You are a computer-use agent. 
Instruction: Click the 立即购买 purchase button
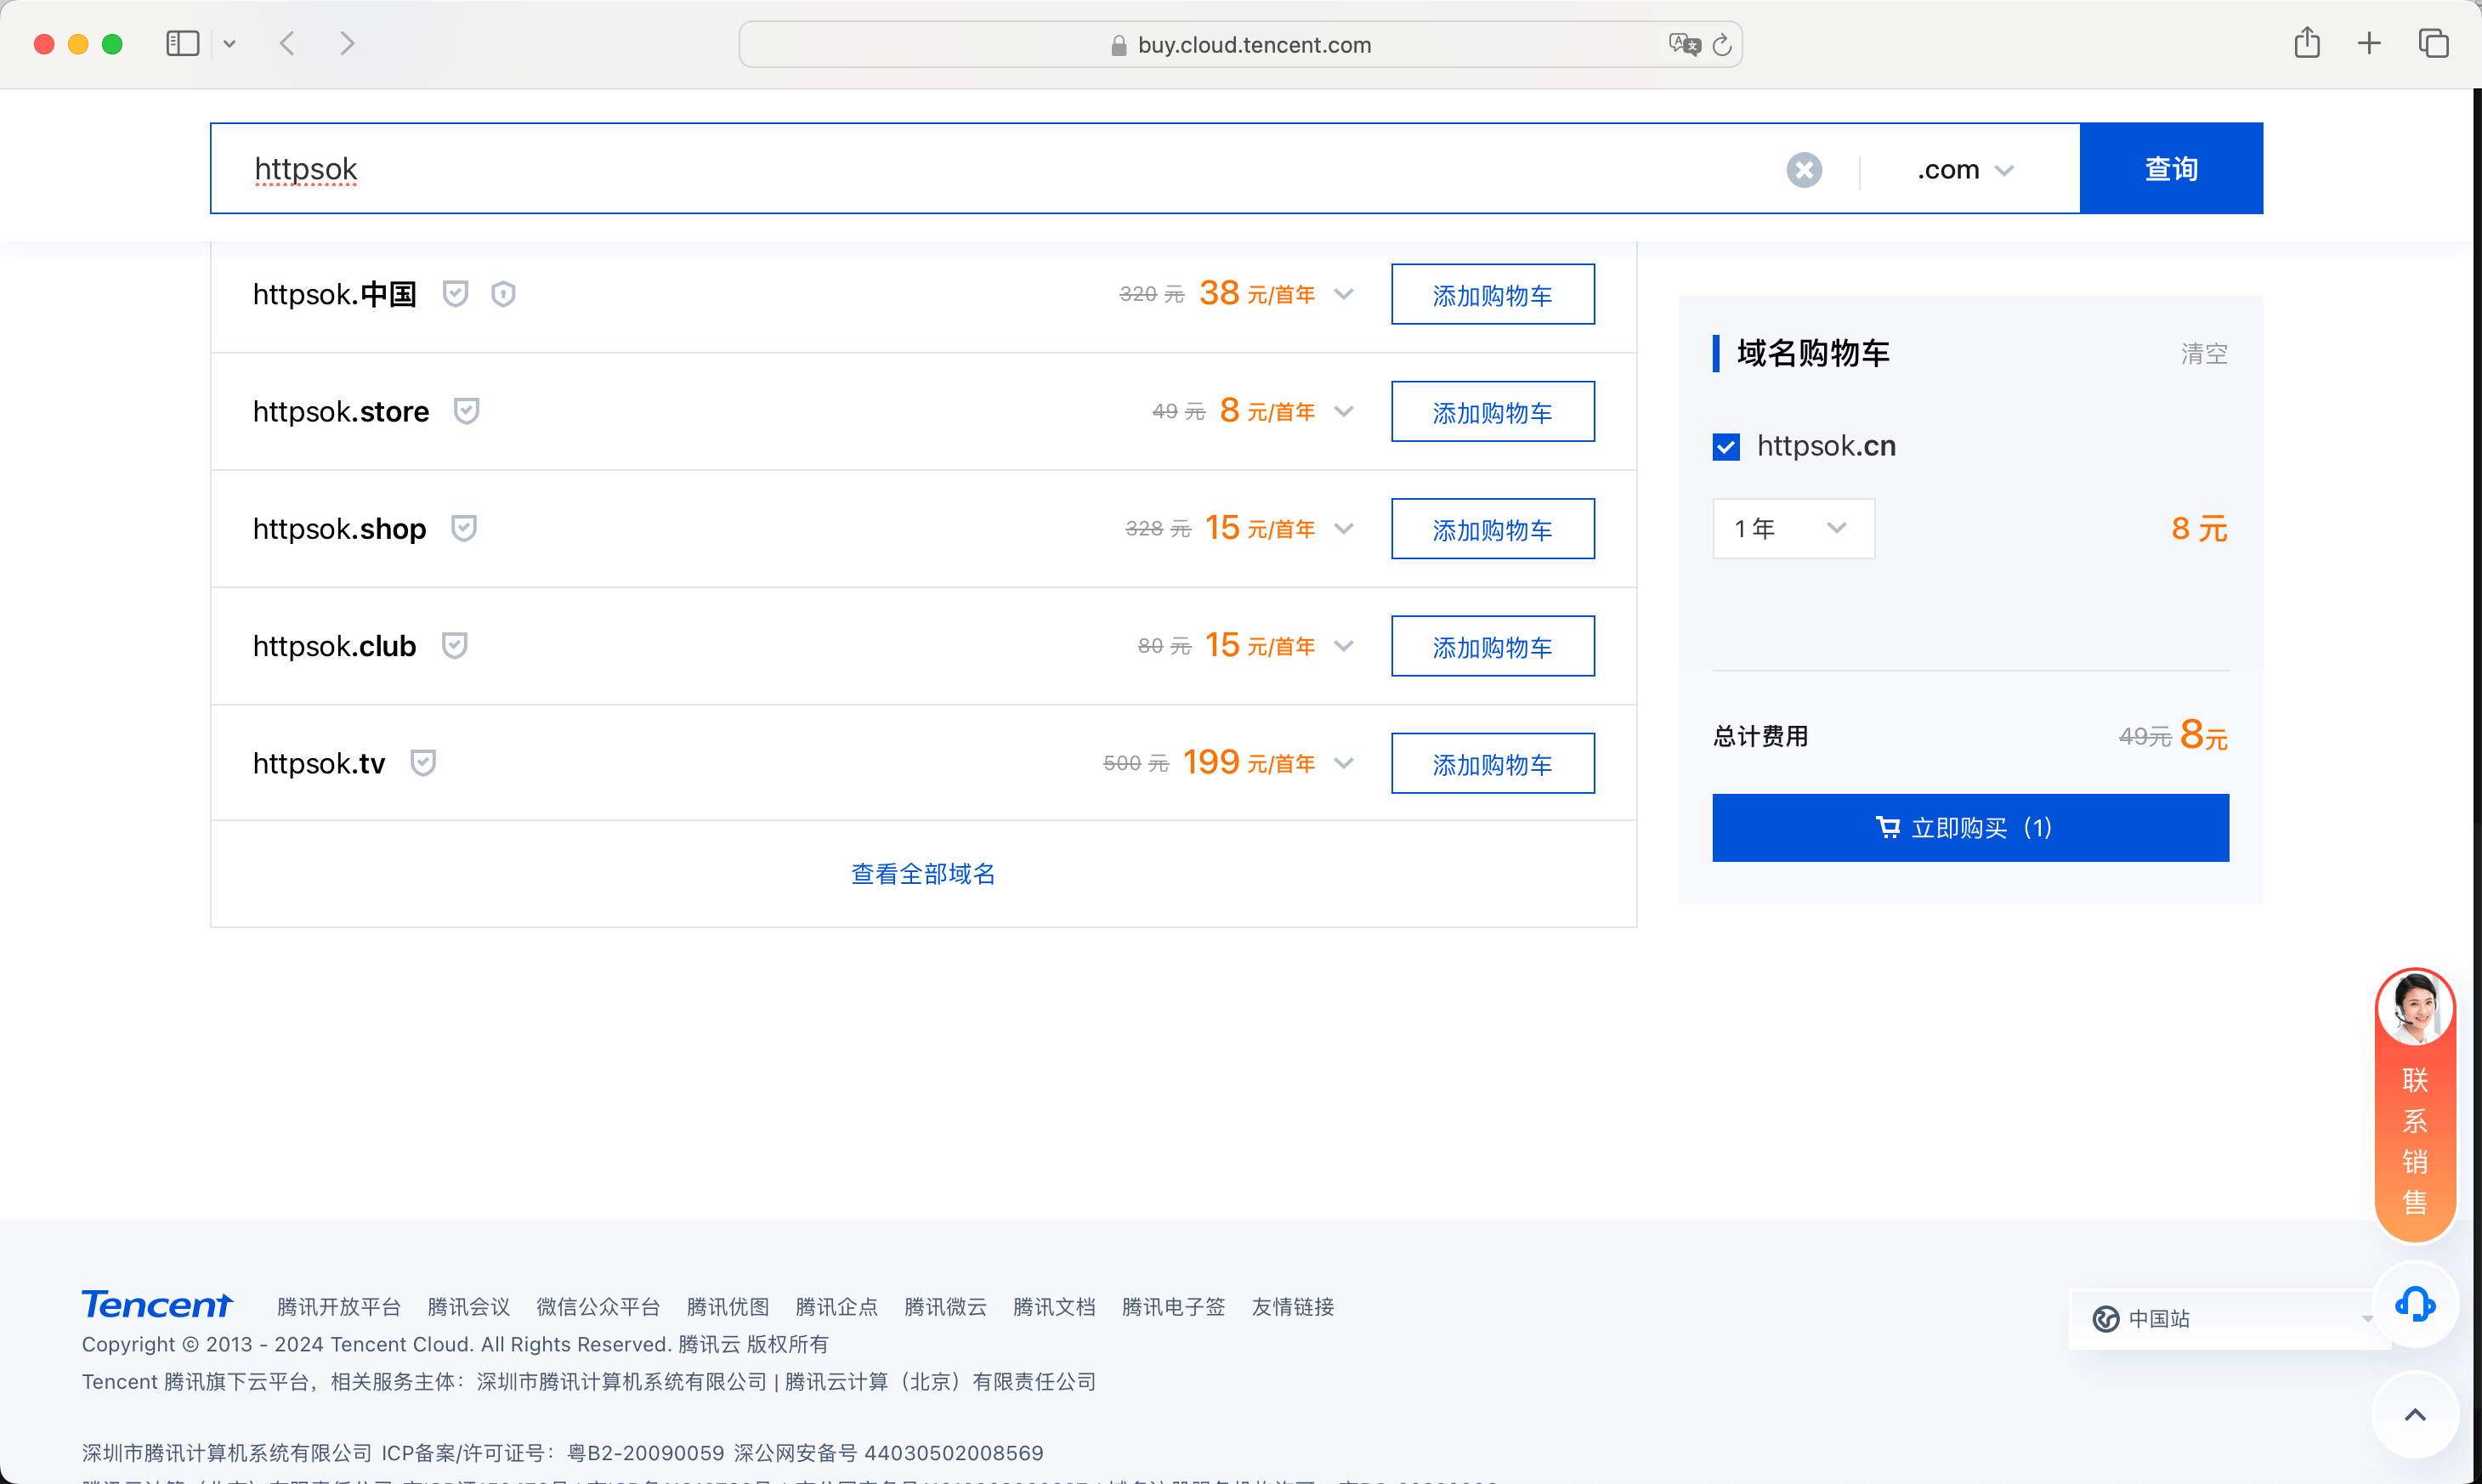click(x=1969, y=827)
